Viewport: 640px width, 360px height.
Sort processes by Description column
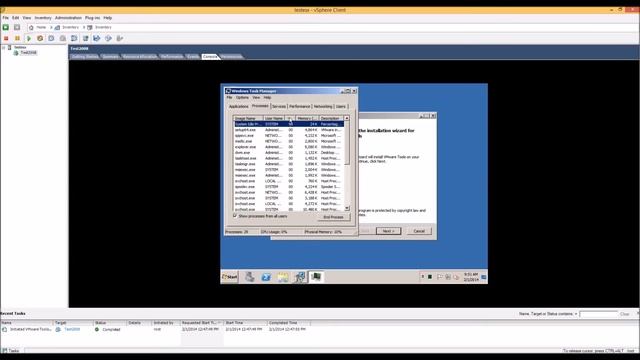[331, 118]
